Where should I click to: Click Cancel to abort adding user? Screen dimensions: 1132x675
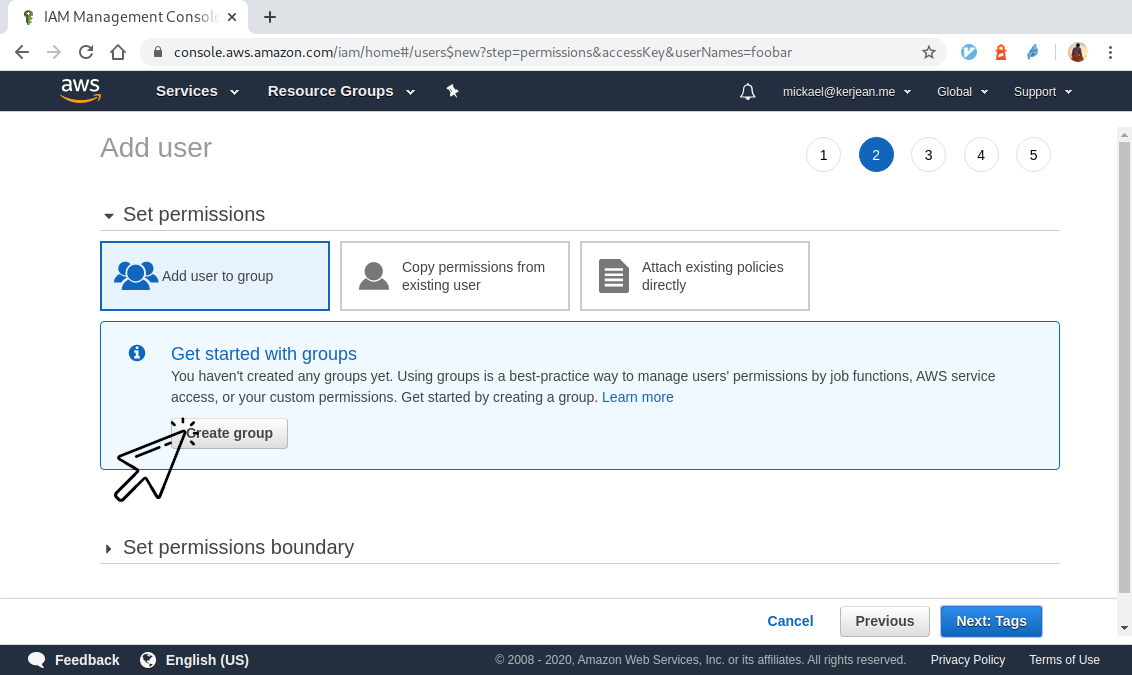click(790, 621)
